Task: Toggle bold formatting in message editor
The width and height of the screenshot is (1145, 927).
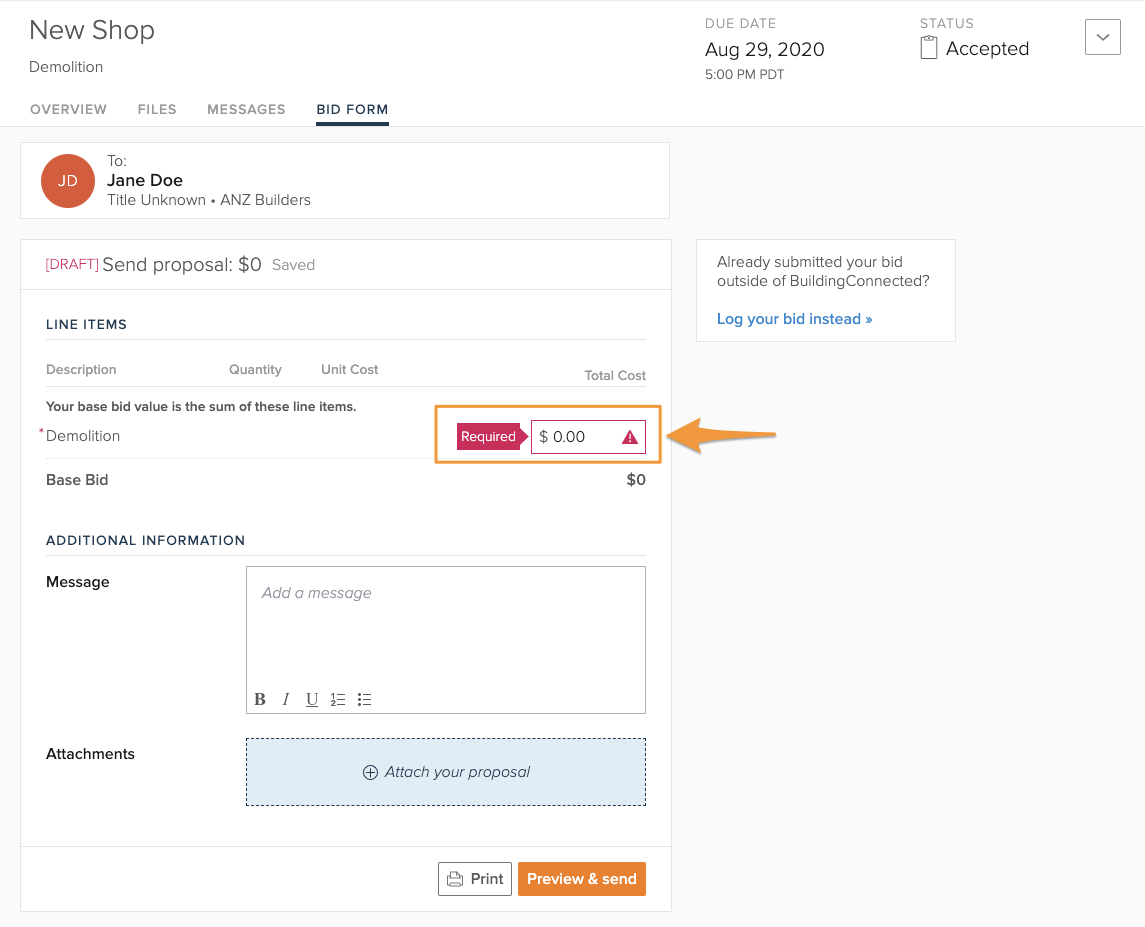Action: click(260, 699)
